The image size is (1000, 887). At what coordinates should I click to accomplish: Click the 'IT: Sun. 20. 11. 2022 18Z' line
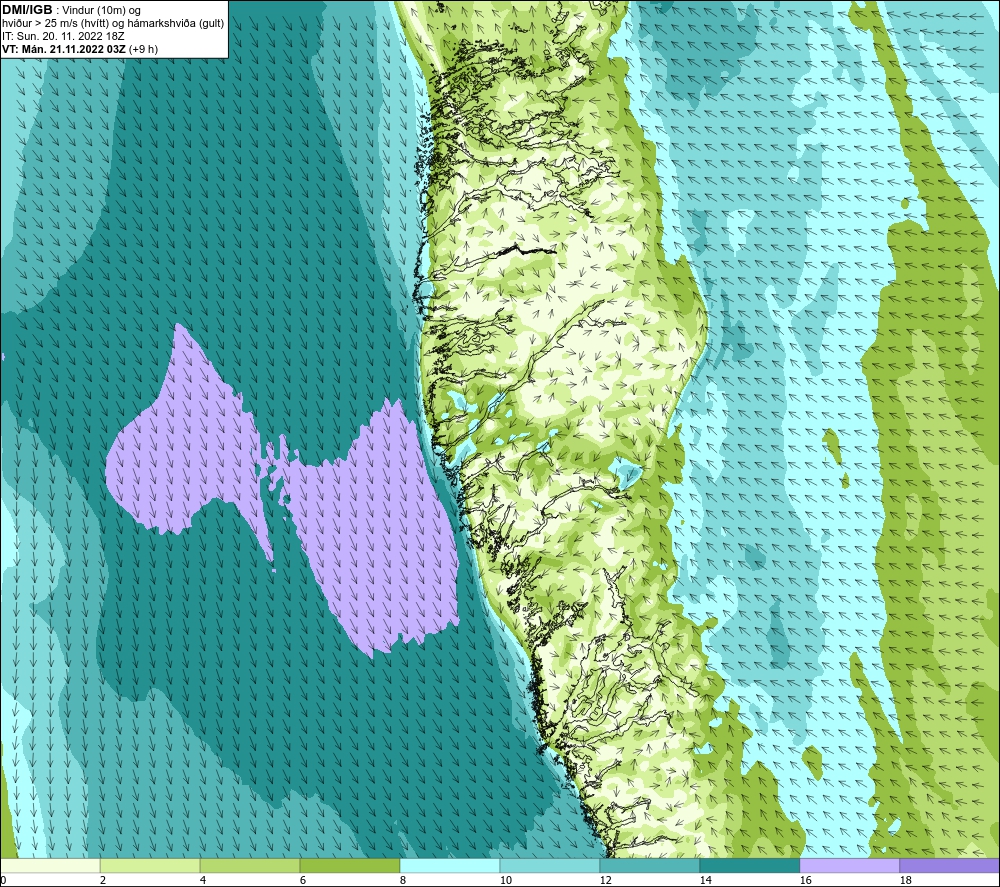coord(62,36)
